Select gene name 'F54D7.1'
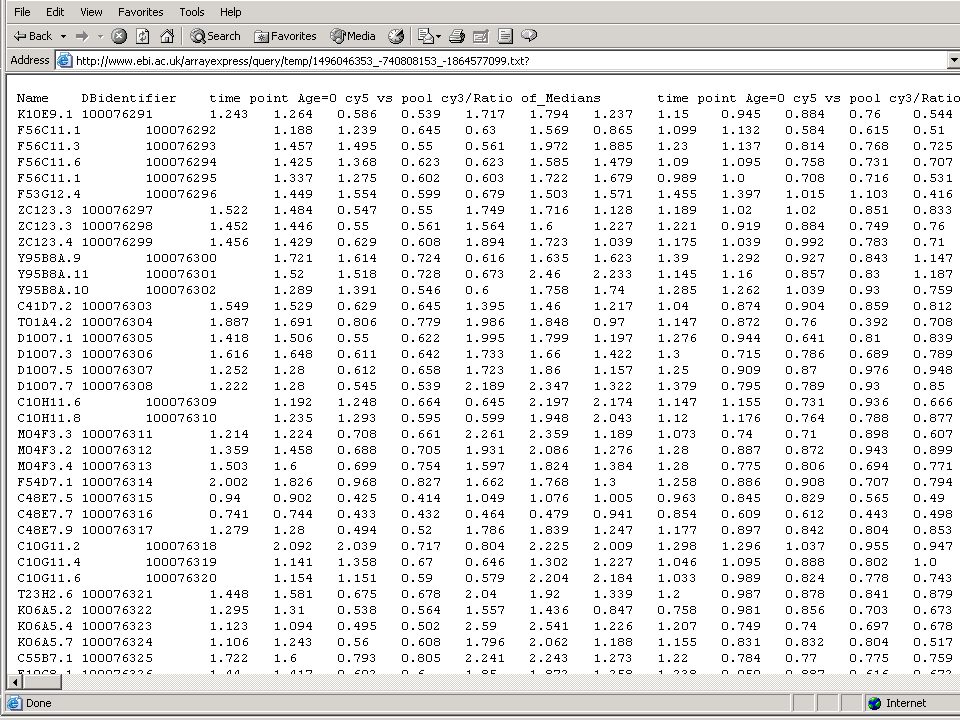The width and height of the screenshot is (960, 720). click(x=45, y=482)
